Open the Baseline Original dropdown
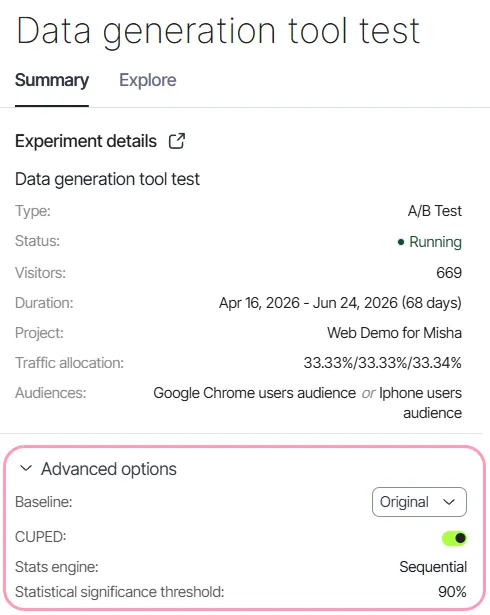Screen dimensions: 490x615 click(419, 502)
